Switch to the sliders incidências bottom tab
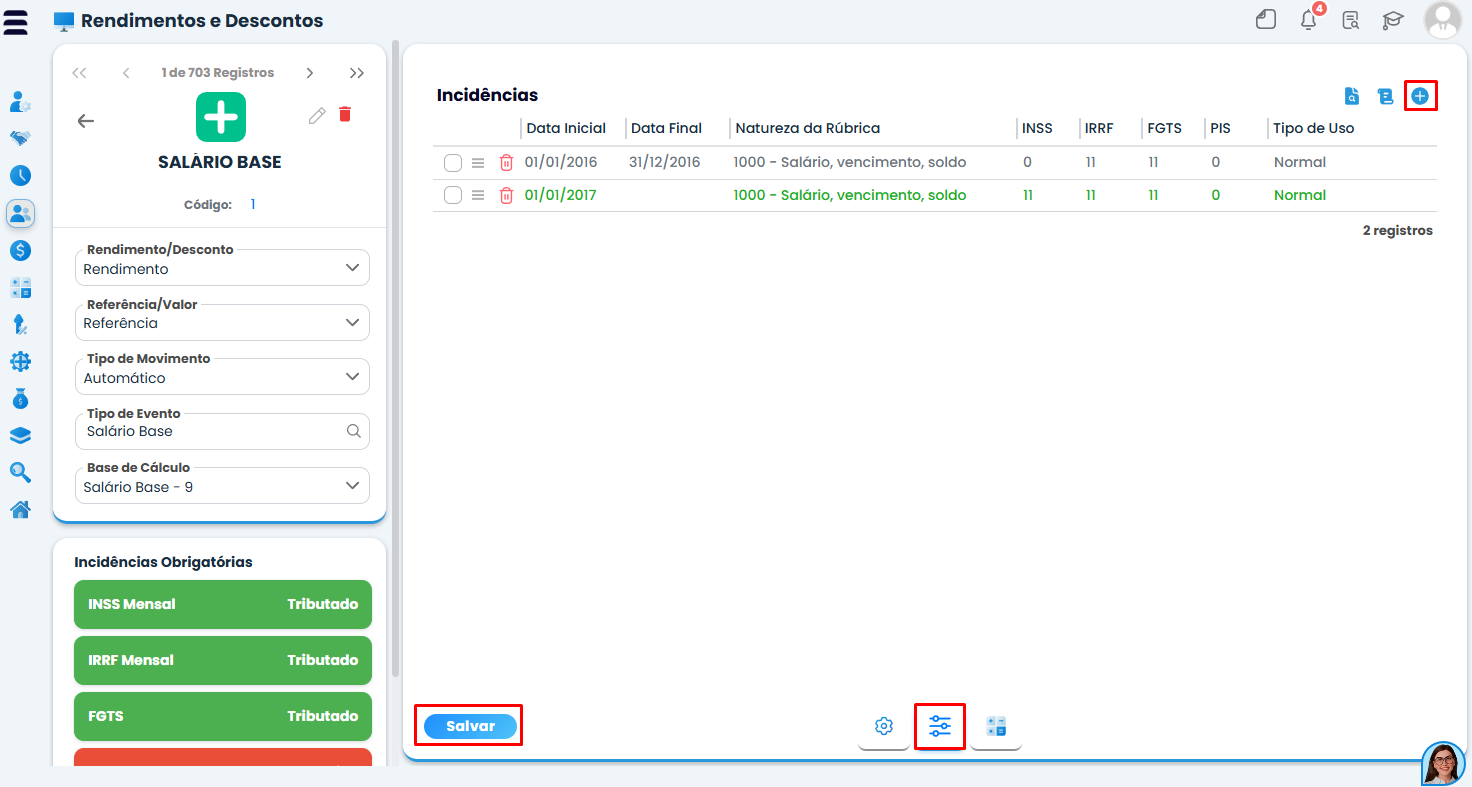Screen dimensions: 1472x787 tap(940, 727)
